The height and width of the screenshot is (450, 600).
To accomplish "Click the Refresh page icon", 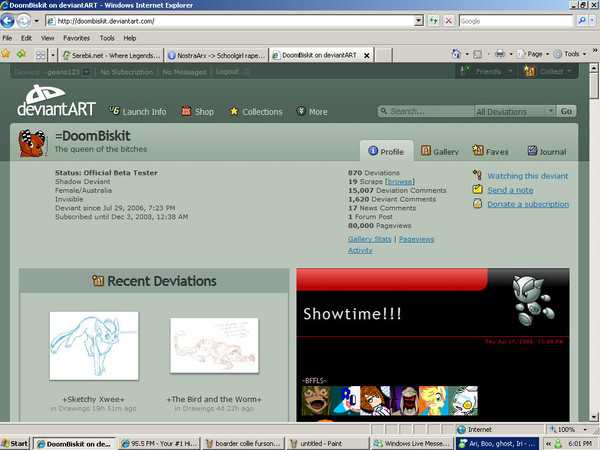I will coord(433,21).
